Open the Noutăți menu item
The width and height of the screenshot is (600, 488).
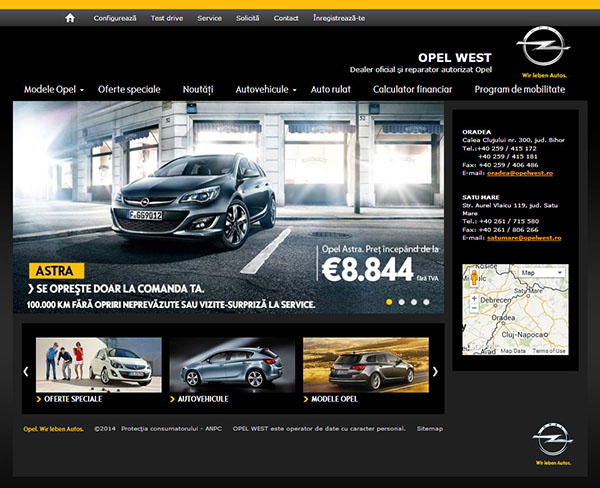(198, 90)
